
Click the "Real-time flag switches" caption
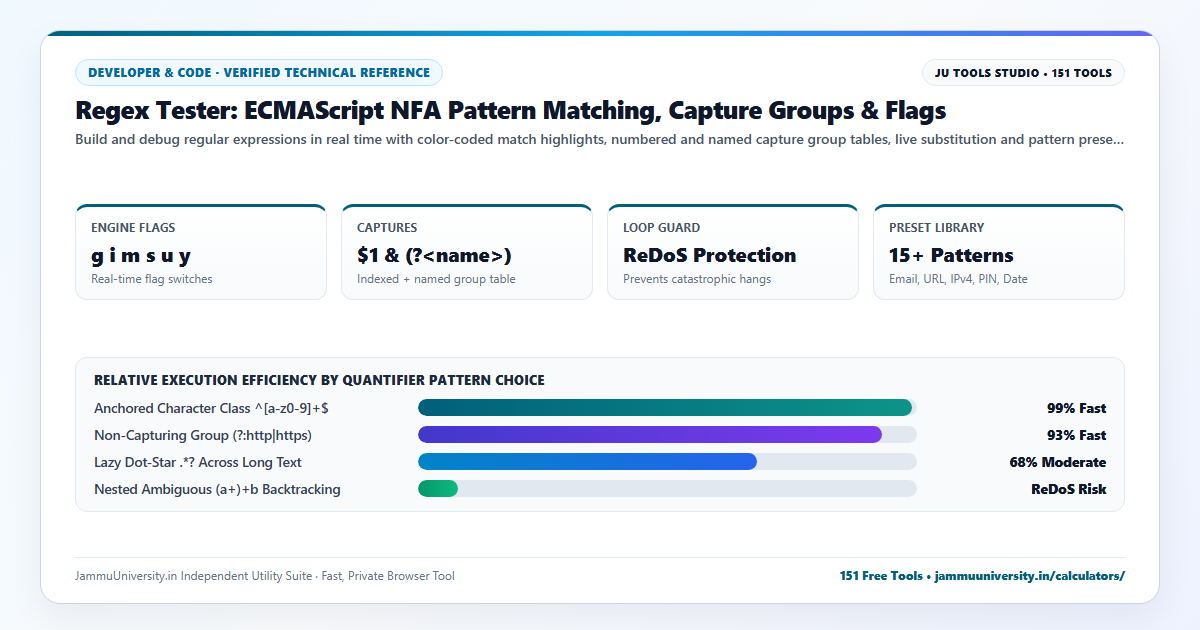point(152,279)
